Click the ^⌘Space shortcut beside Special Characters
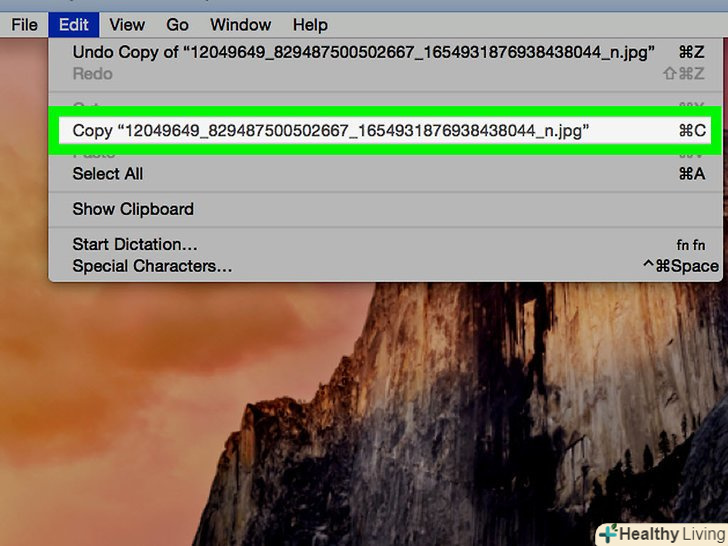 point(681,266)
